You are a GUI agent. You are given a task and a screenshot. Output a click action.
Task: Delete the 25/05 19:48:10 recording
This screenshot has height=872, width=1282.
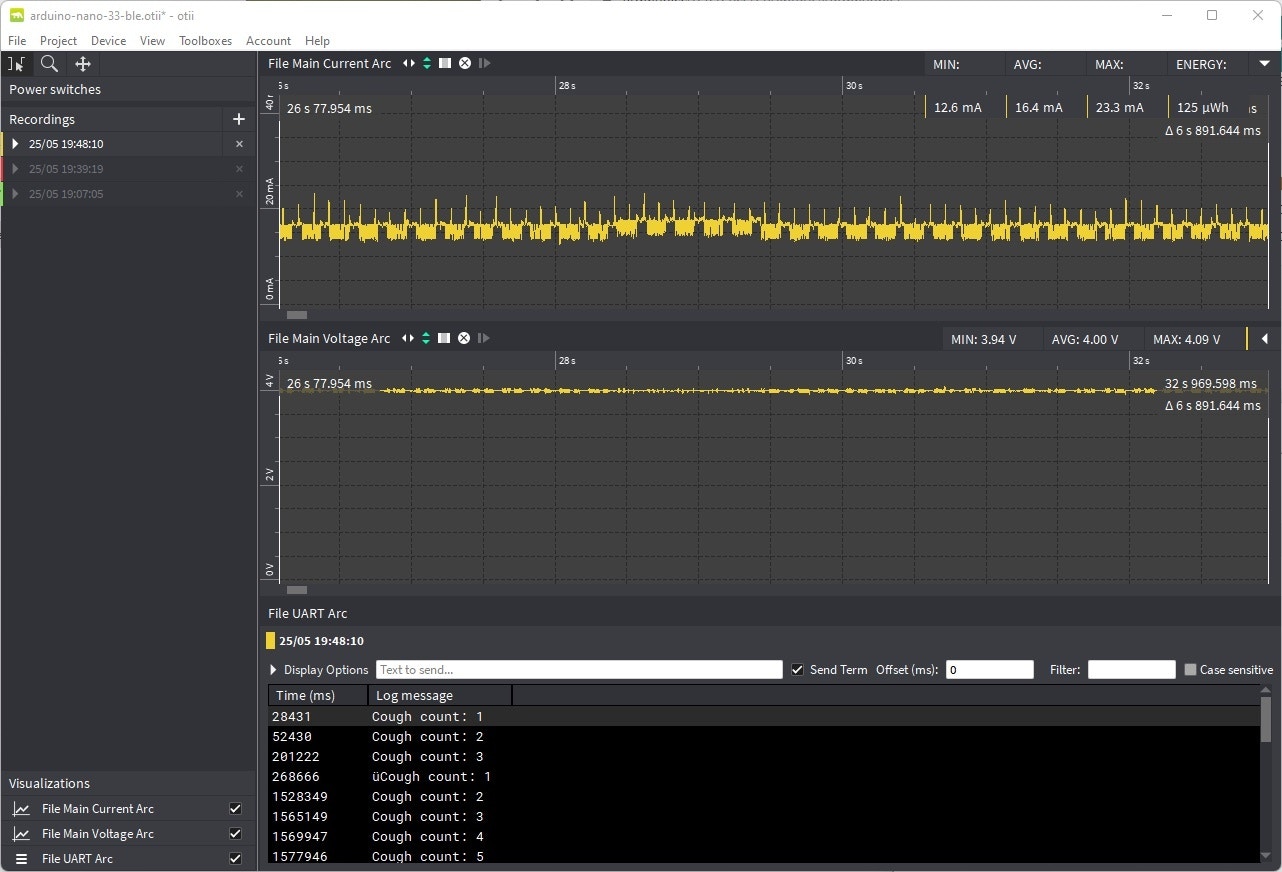click(x=239, y=144)
